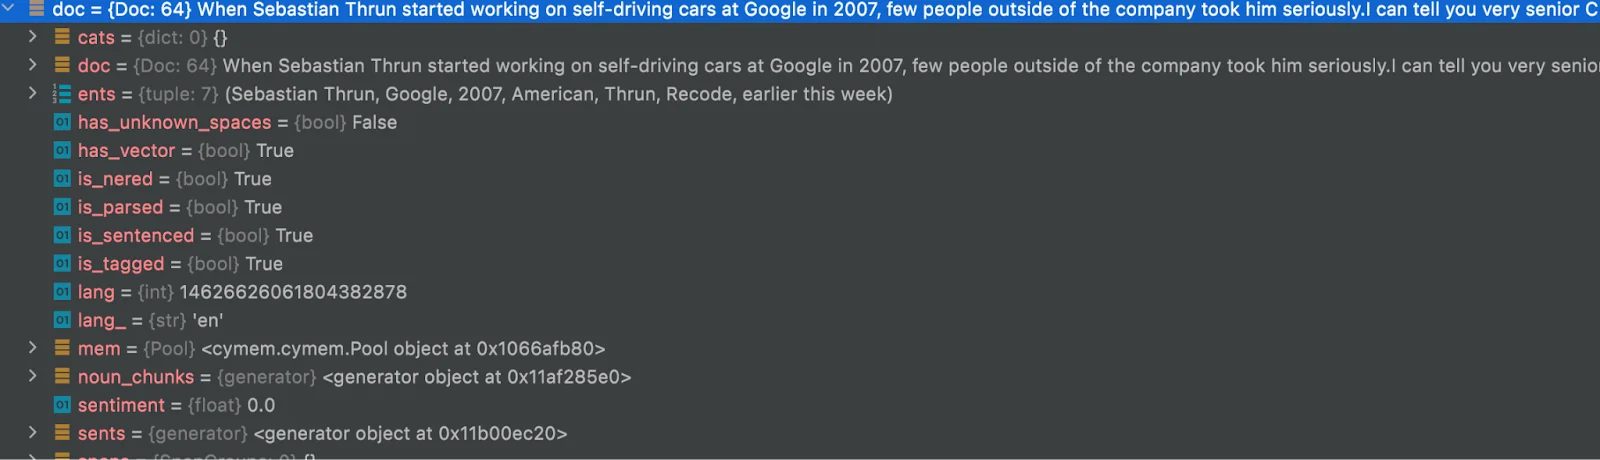Viewport: 1600px width, 460px height.
Task: Collapse the top-level doc variable node
Action: pos(9,9)
